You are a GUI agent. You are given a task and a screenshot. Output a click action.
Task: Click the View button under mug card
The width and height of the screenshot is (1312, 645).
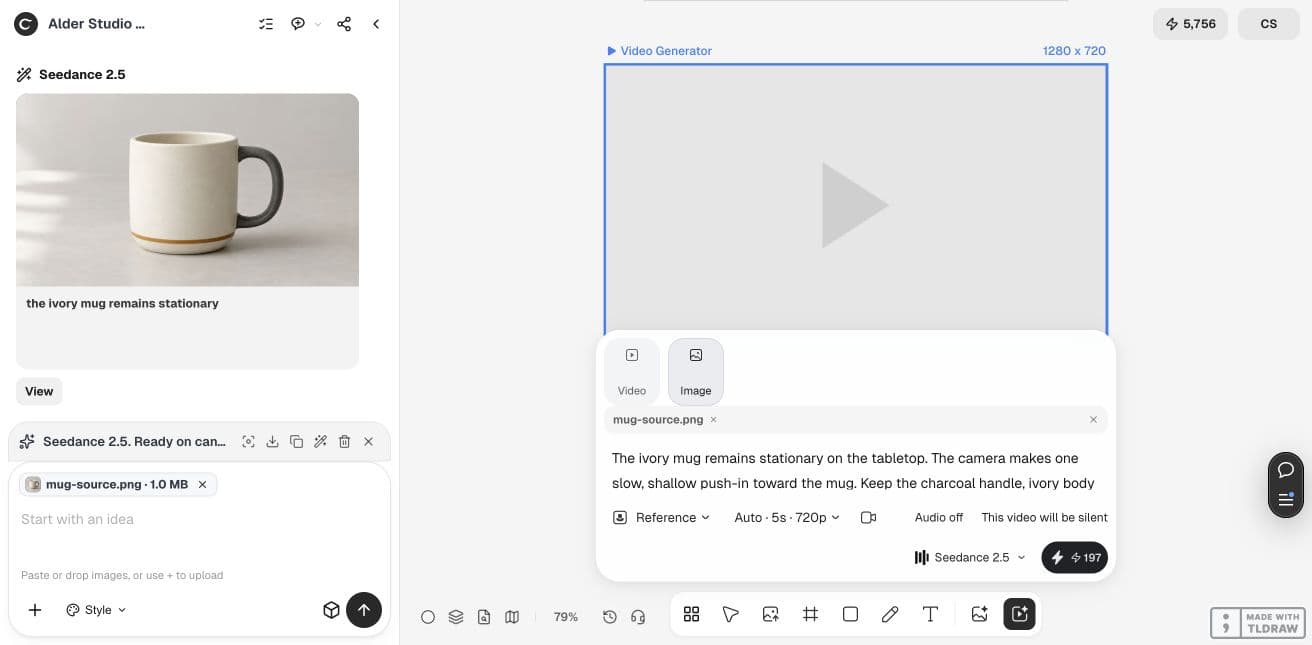pos(39,391)
